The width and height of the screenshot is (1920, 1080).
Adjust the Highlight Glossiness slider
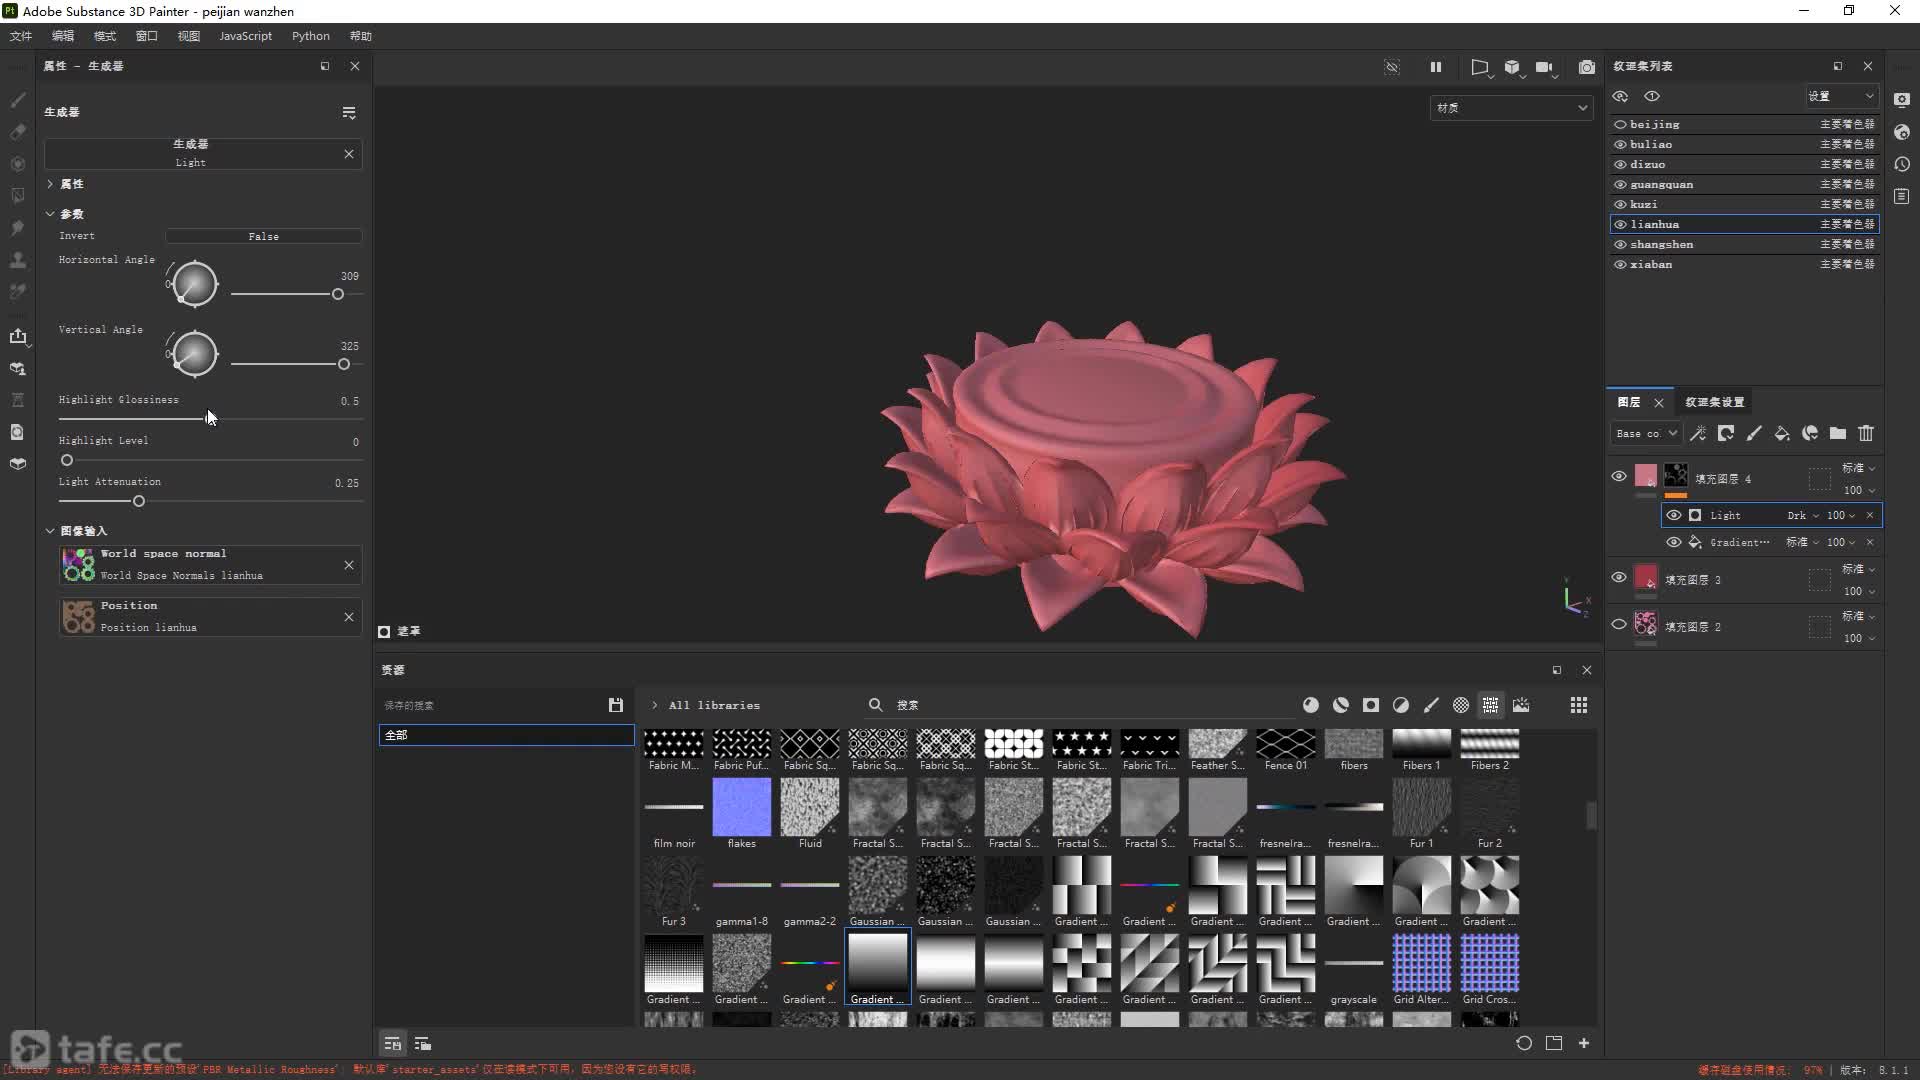coord(210,418)
